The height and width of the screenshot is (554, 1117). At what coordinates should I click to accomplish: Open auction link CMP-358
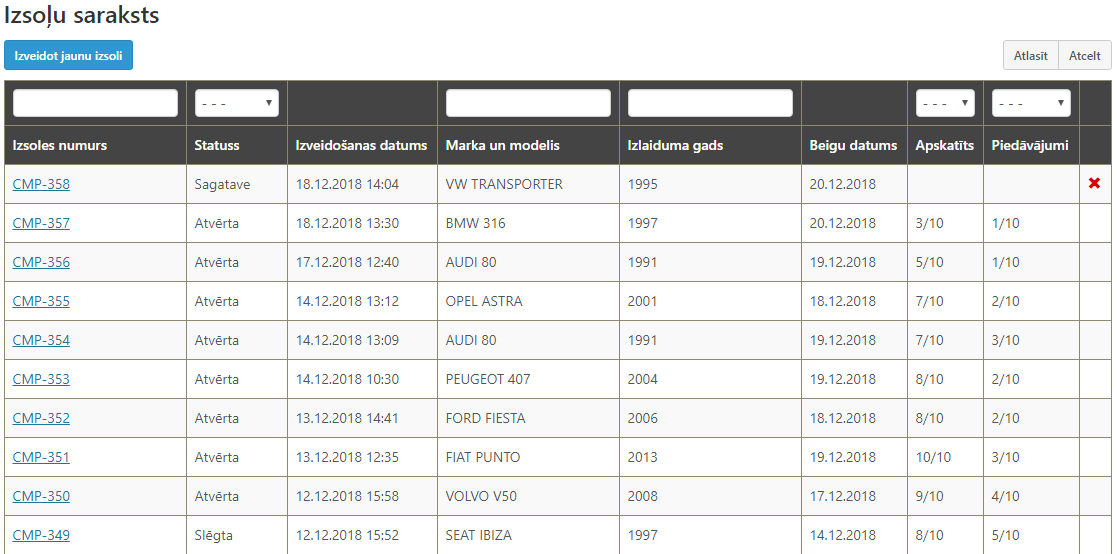click(41, 184)
